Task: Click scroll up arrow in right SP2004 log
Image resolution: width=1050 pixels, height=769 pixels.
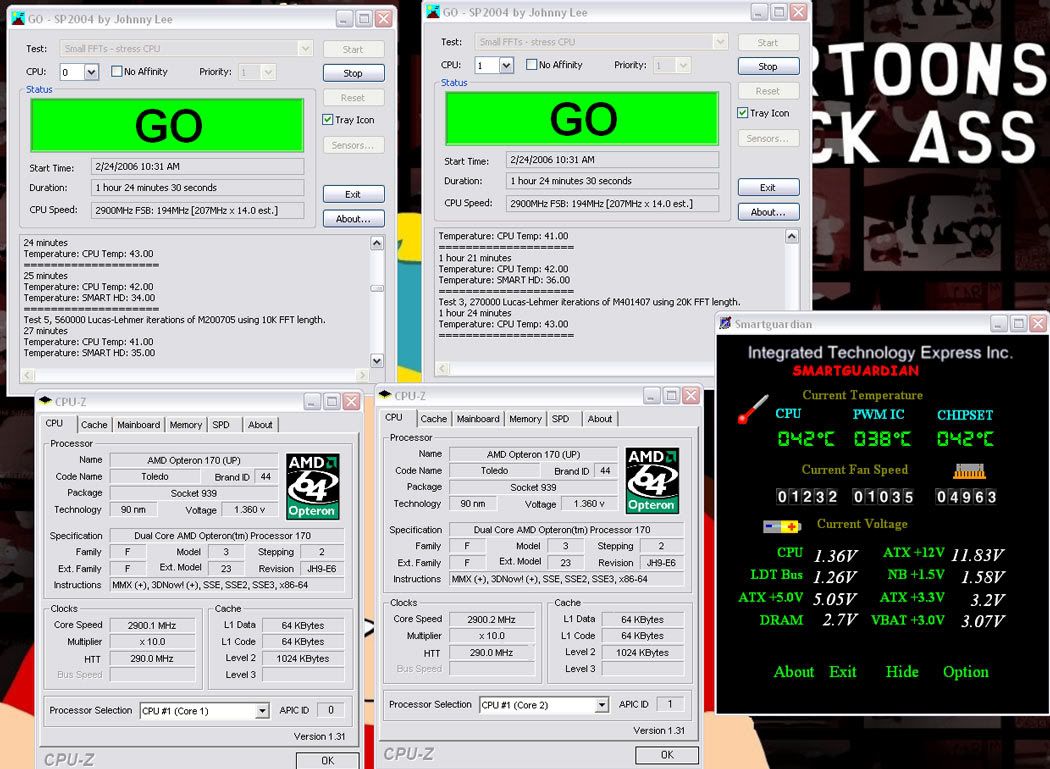Action: point(792,236)
